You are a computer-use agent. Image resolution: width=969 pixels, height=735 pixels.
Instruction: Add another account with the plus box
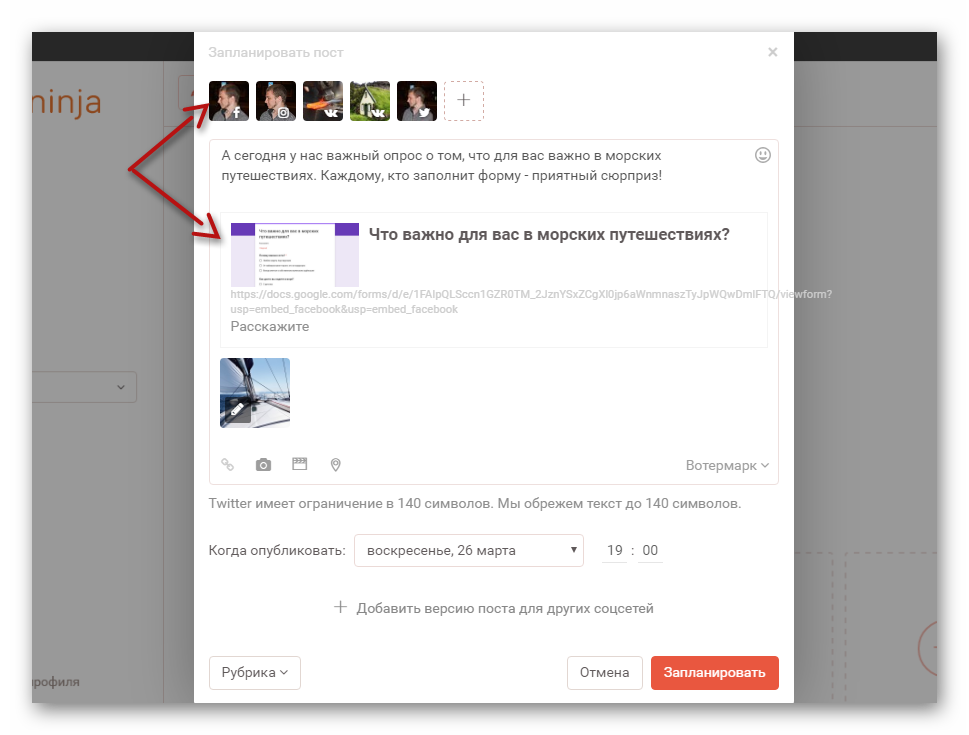463,101
